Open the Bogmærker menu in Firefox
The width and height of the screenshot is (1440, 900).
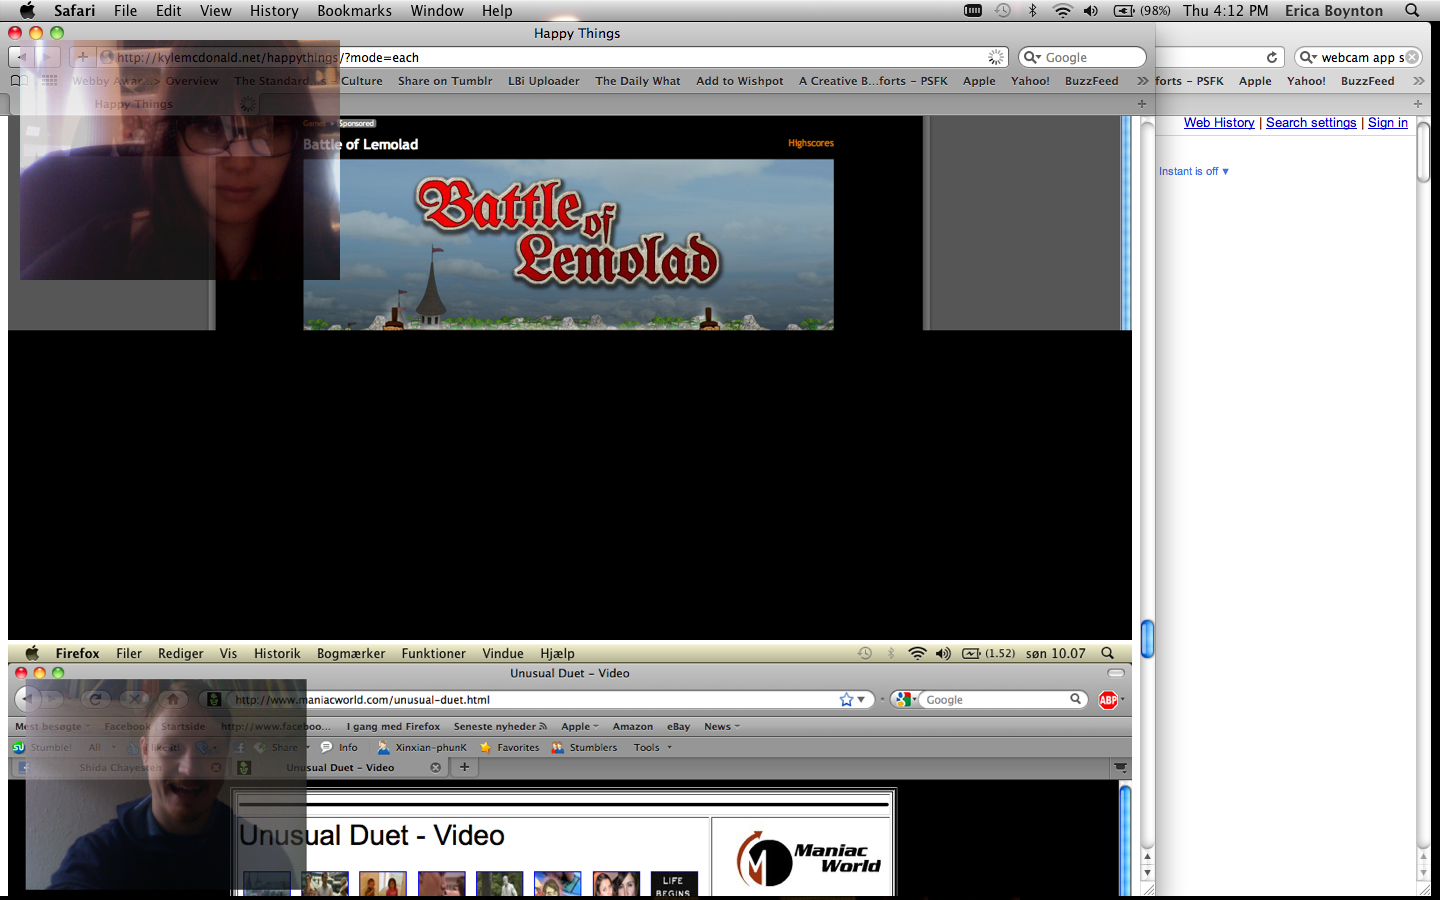[351, 653]
